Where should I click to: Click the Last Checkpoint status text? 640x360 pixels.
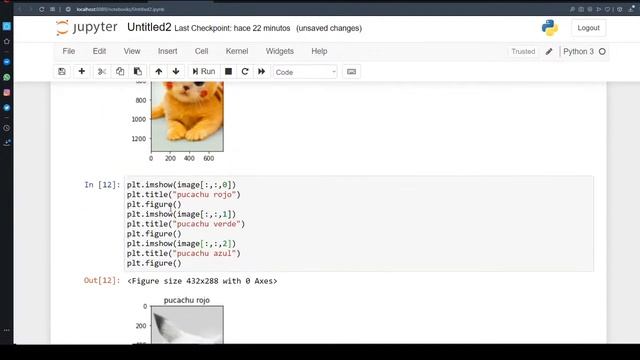(232, 28)
